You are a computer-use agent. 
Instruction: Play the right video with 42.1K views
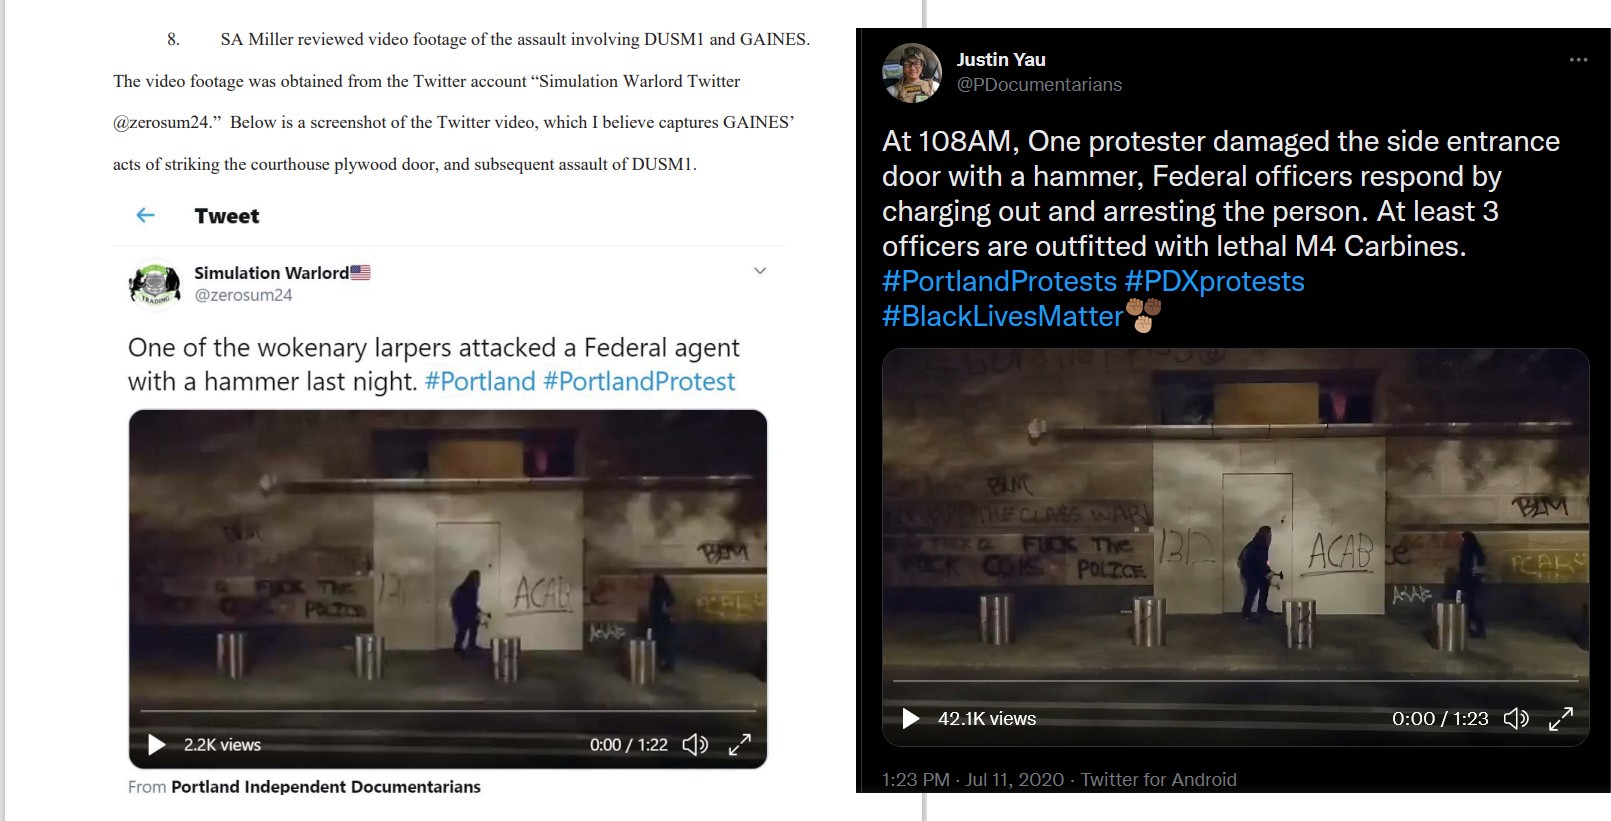pos(910,718)
